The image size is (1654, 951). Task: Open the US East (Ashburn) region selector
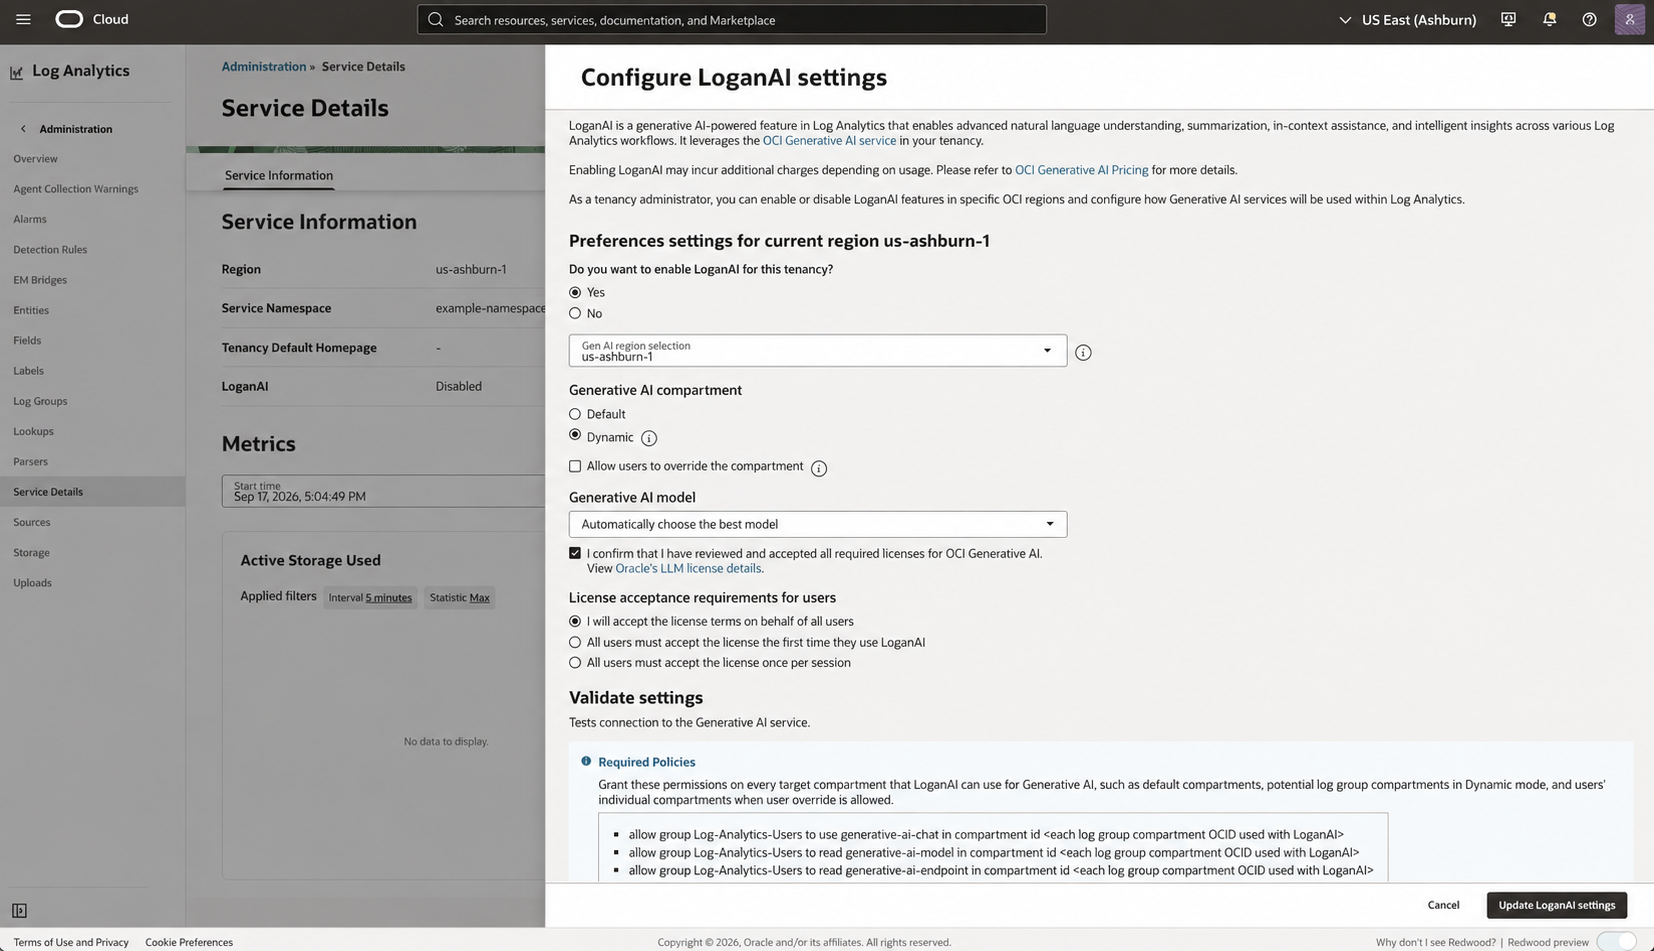pos(1407,19)
